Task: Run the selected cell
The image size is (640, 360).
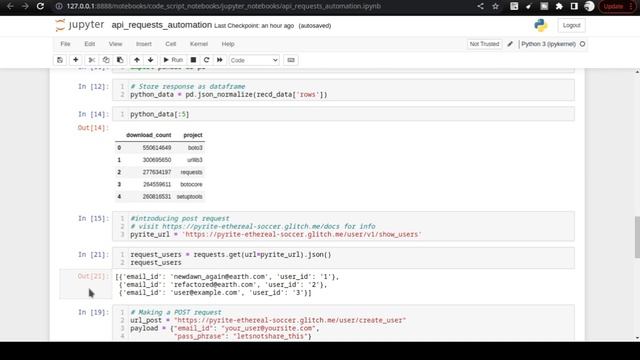Action: (173, 60)
